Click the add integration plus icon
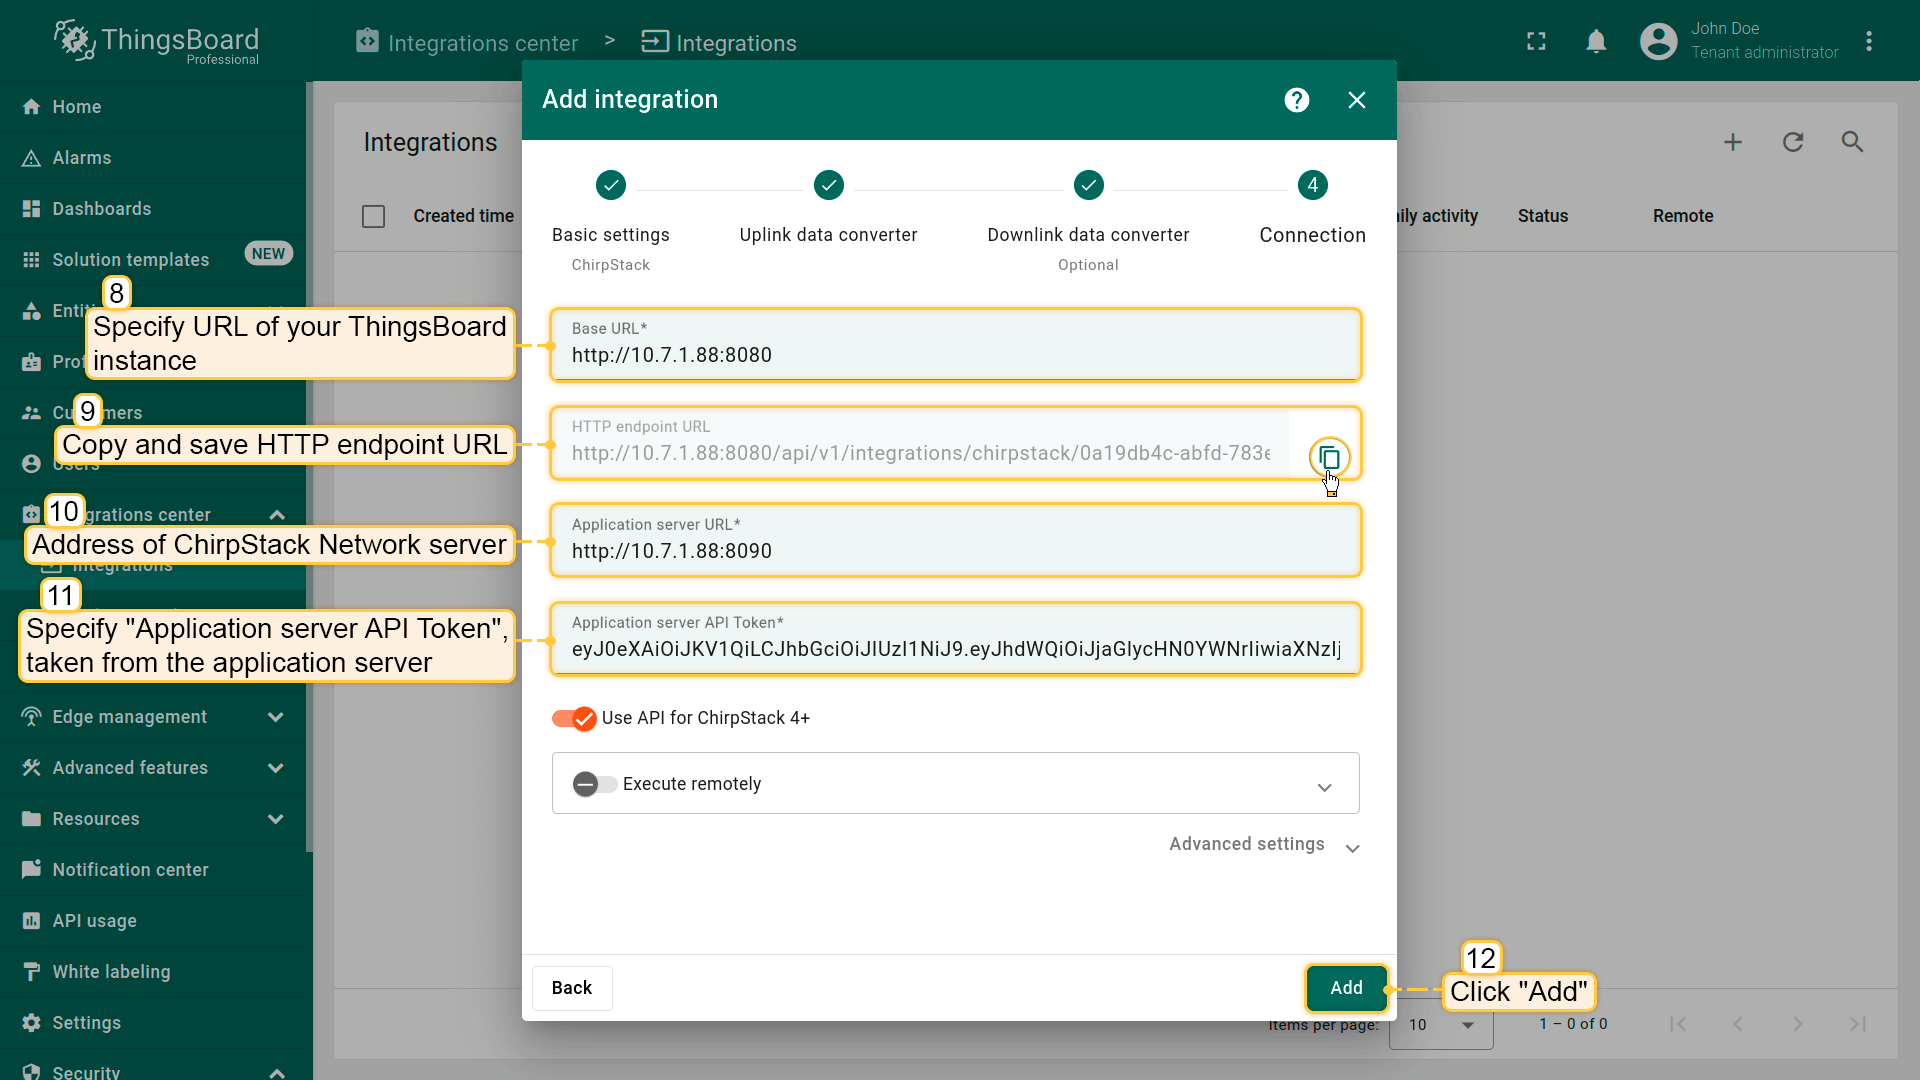The width and height of the screenshot is (1920, 1080). click(x=1733, y=142)
